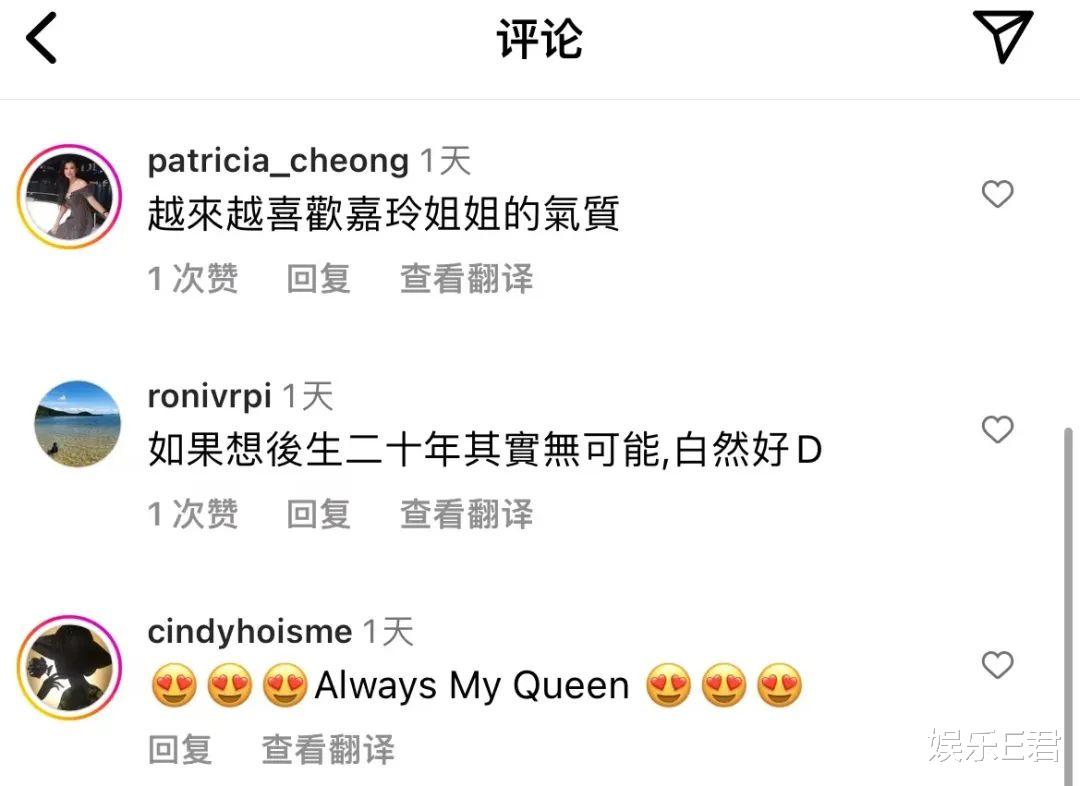View translation (查看翻译) of Always My Queen comment
The image size is (1080, 786).
pos(328,749)
